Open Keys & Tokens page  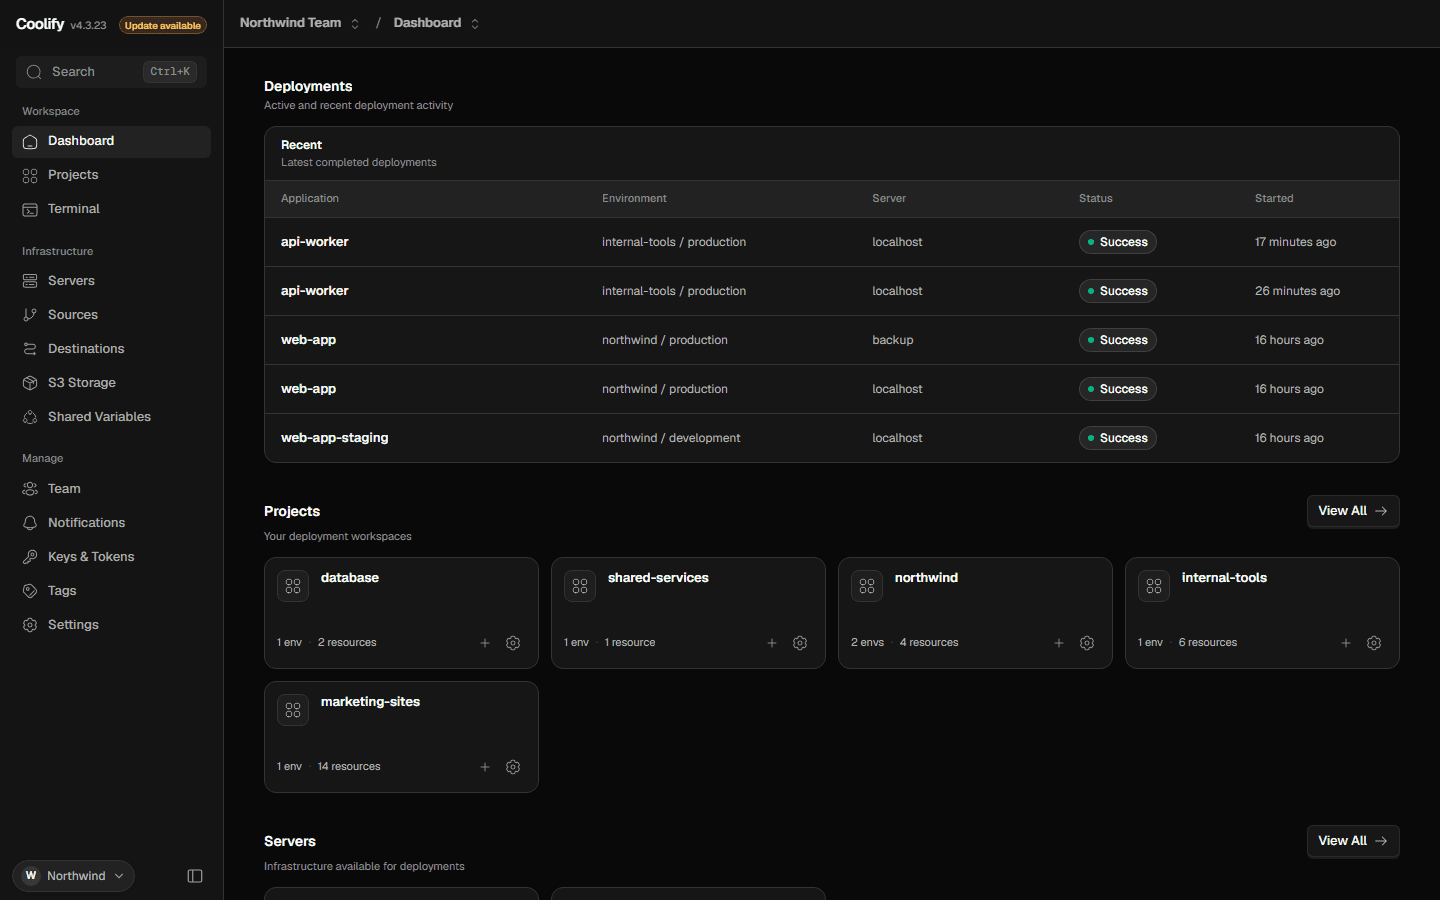(x=111, y=557)
